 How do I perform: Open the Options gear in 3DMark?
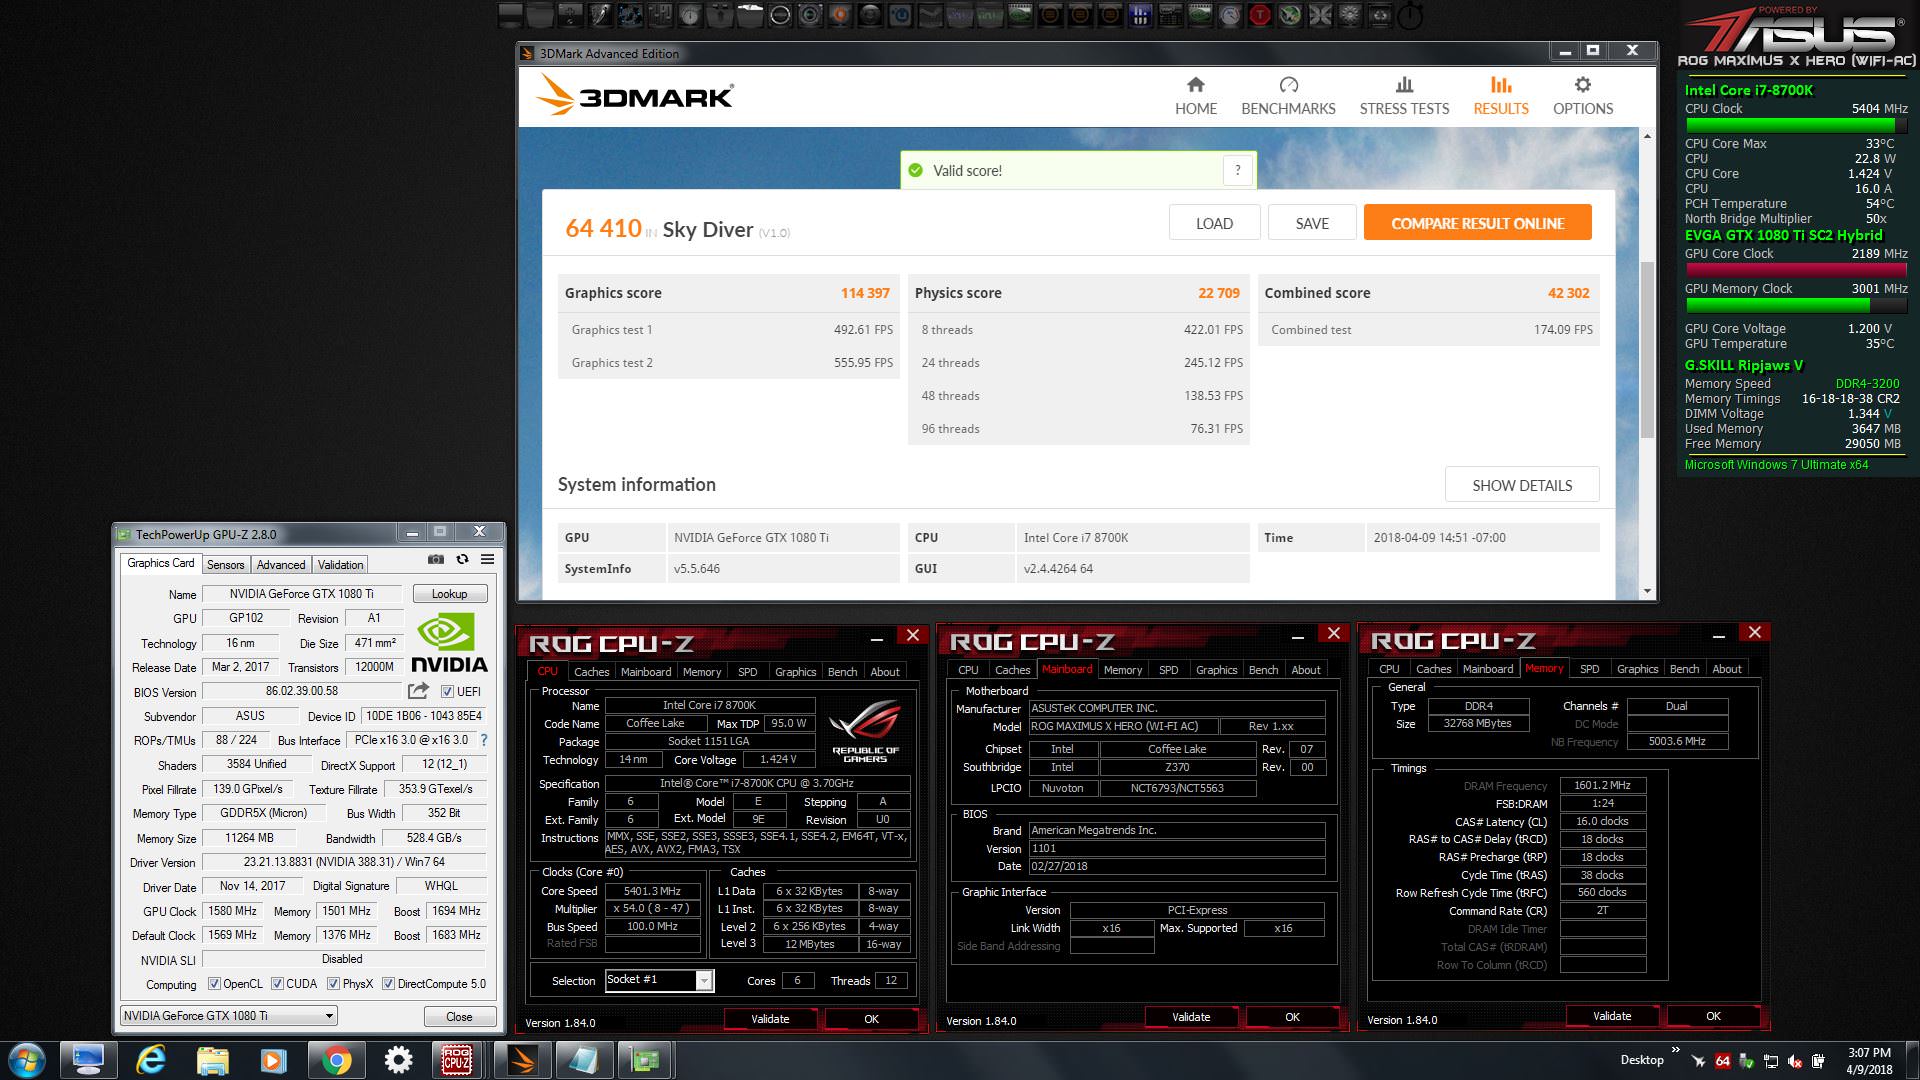pos(1582,85)
